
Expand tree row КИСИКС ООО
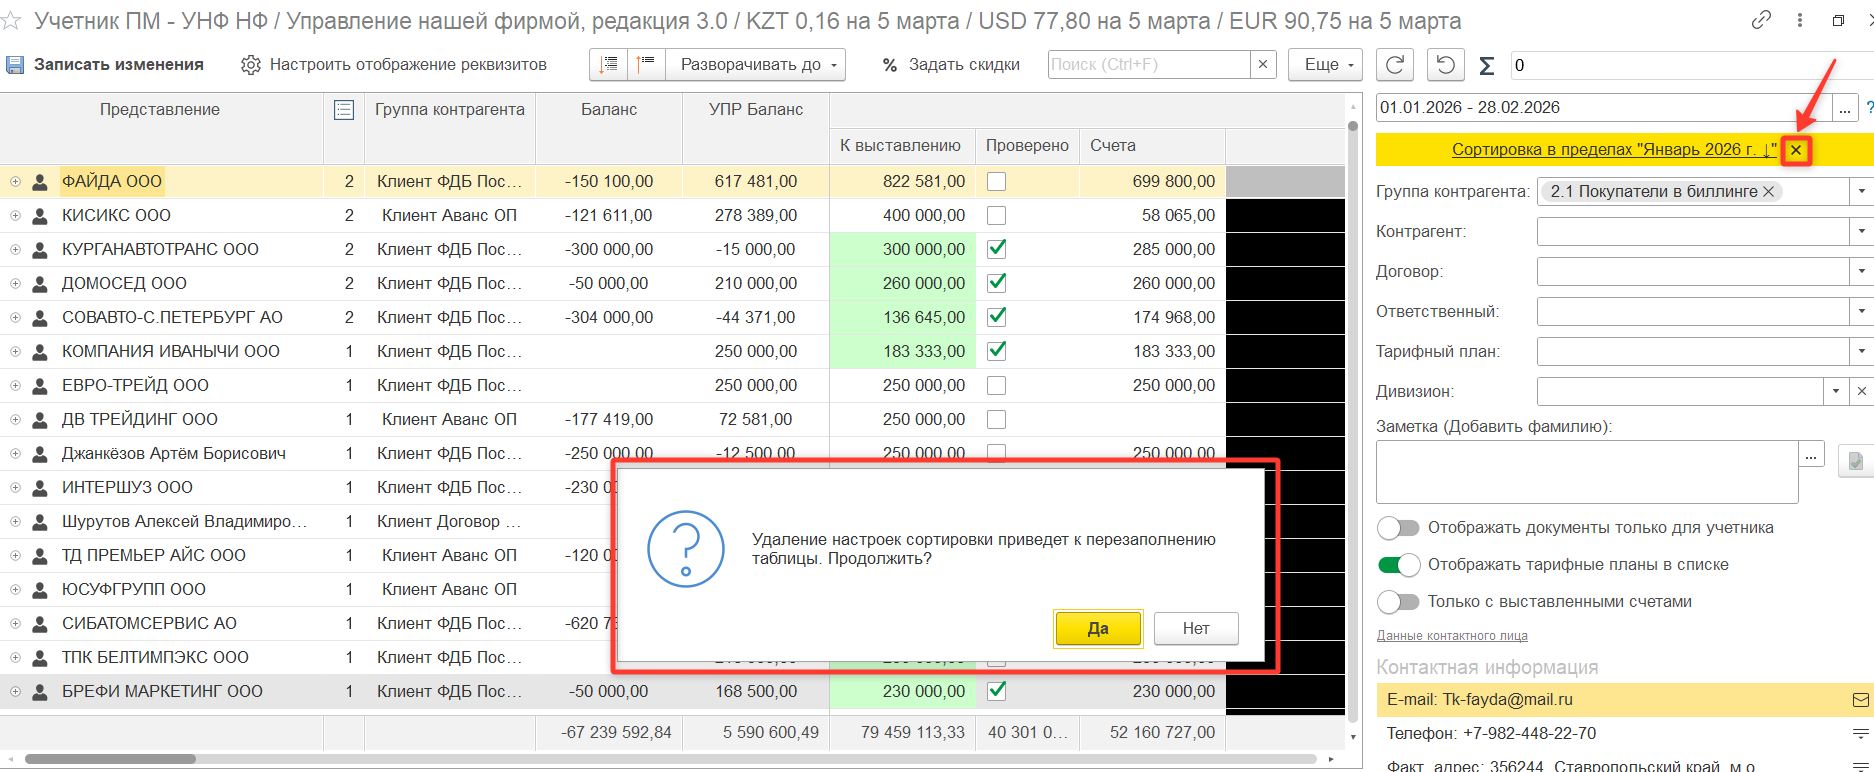[15, 216]
